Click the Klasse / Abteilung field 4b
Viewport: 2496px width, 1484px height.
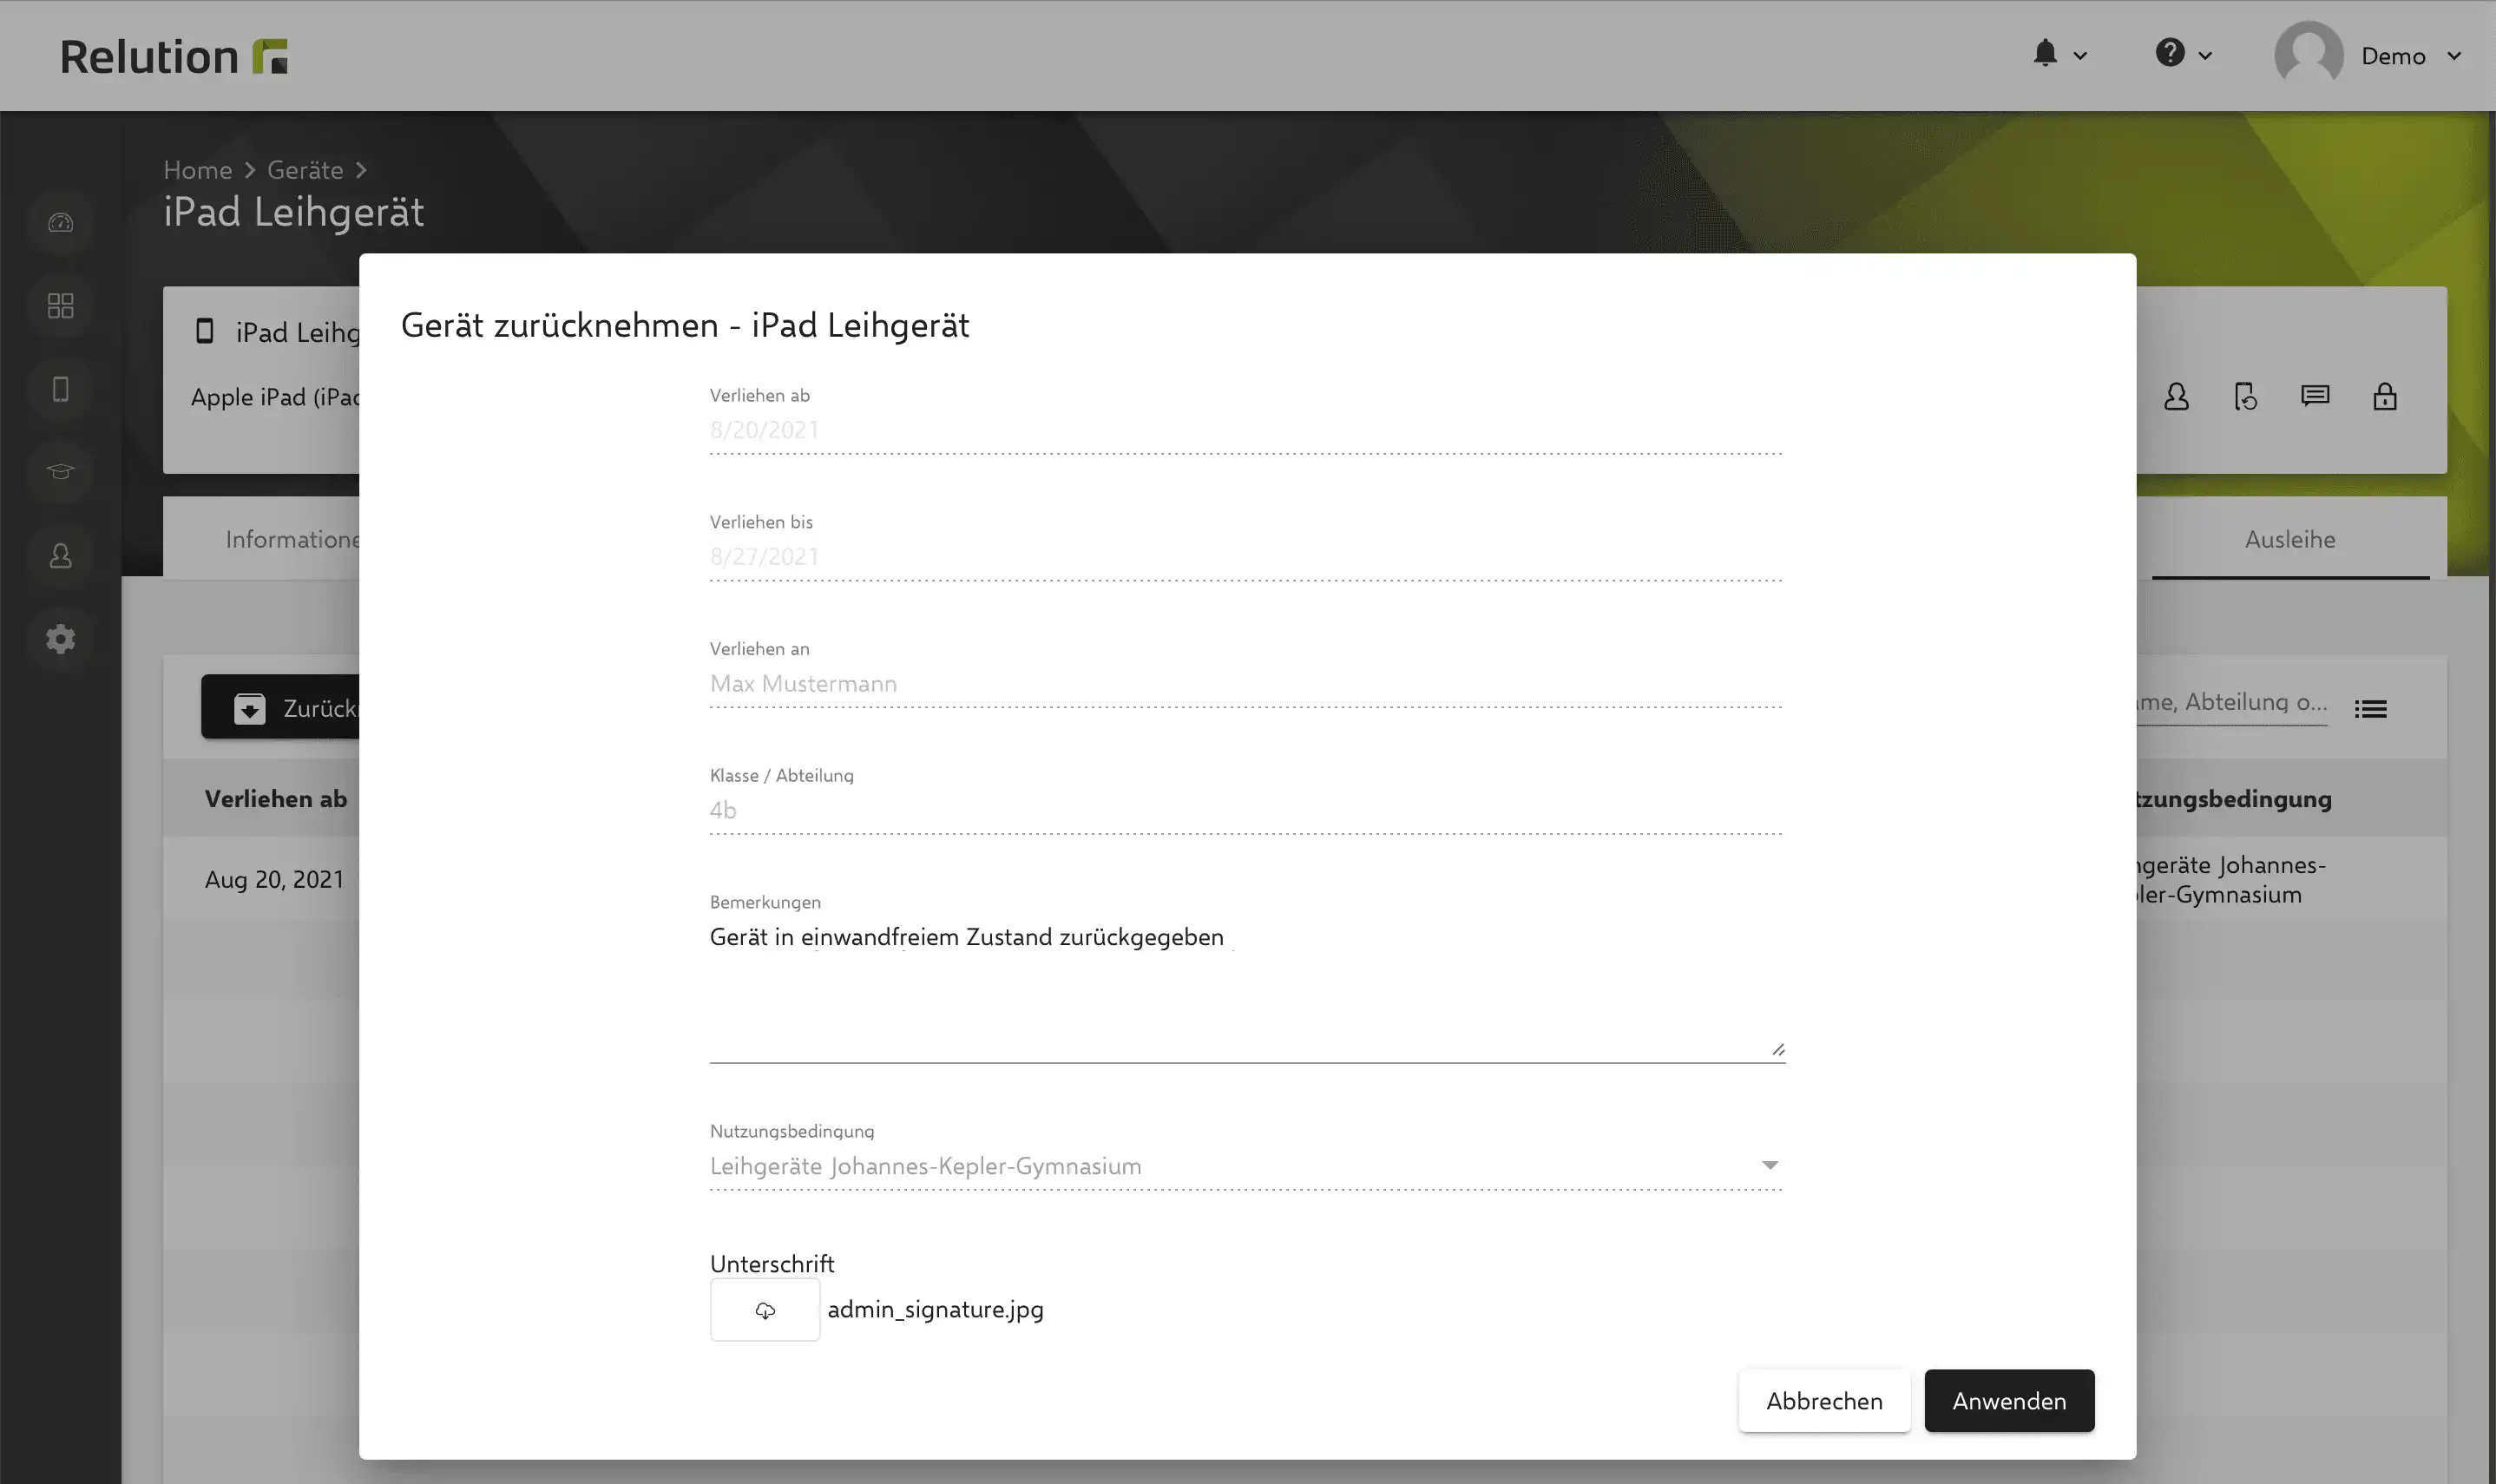tap(1246, 811)
